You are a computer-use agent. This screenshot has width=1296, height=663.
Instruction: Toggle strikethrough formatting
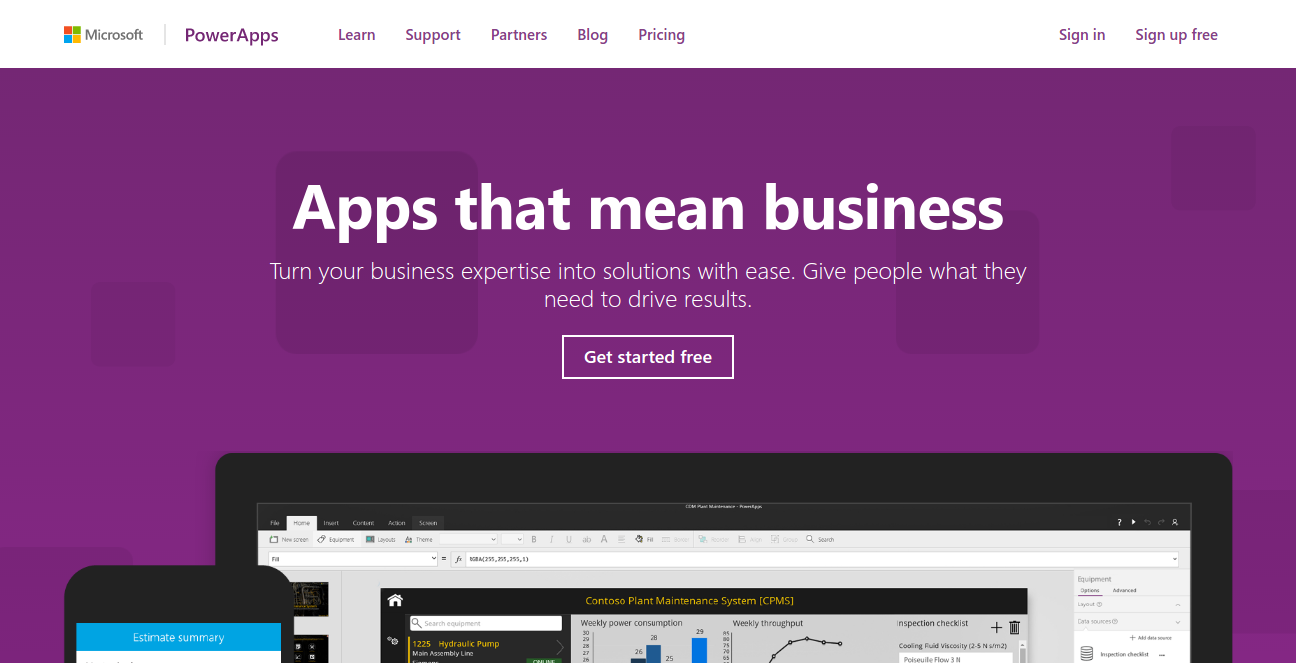586,539
